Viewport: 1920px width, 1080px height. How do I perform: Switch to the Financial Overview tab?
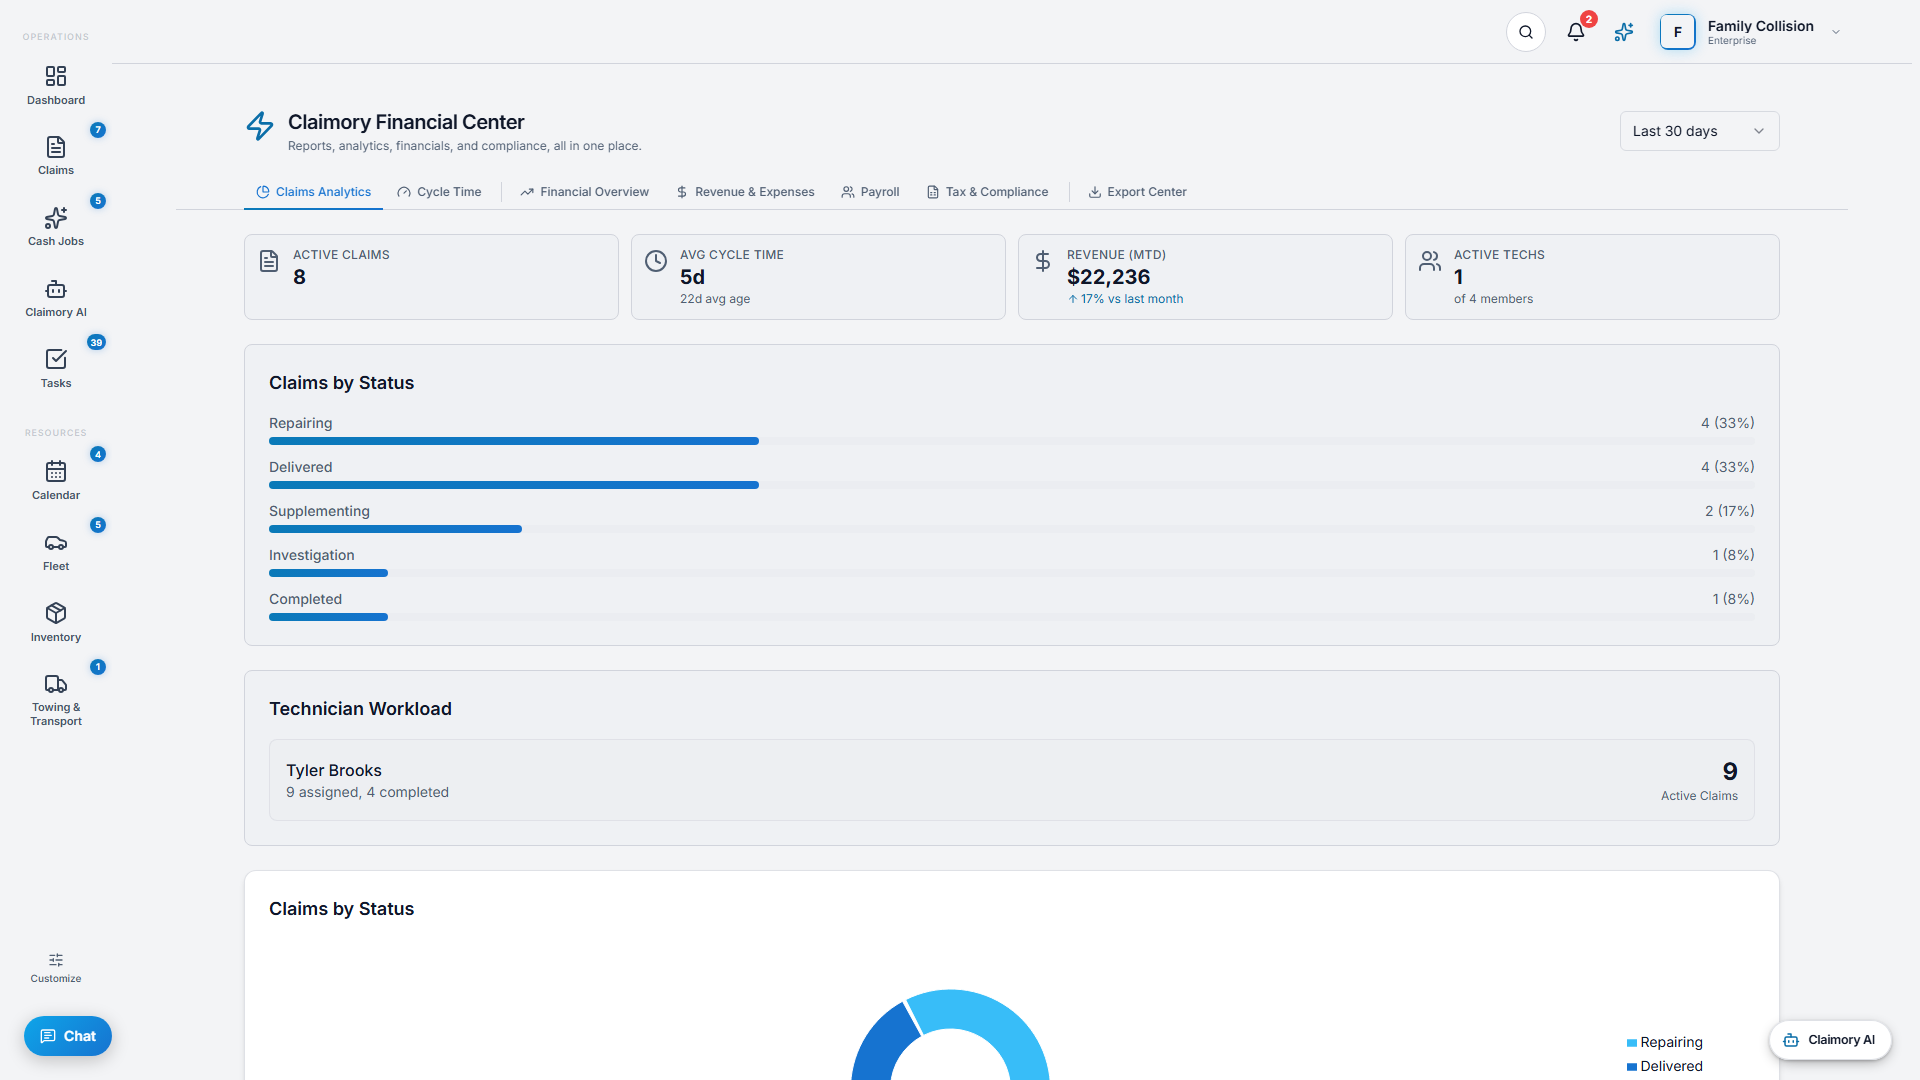click(584, 192)
